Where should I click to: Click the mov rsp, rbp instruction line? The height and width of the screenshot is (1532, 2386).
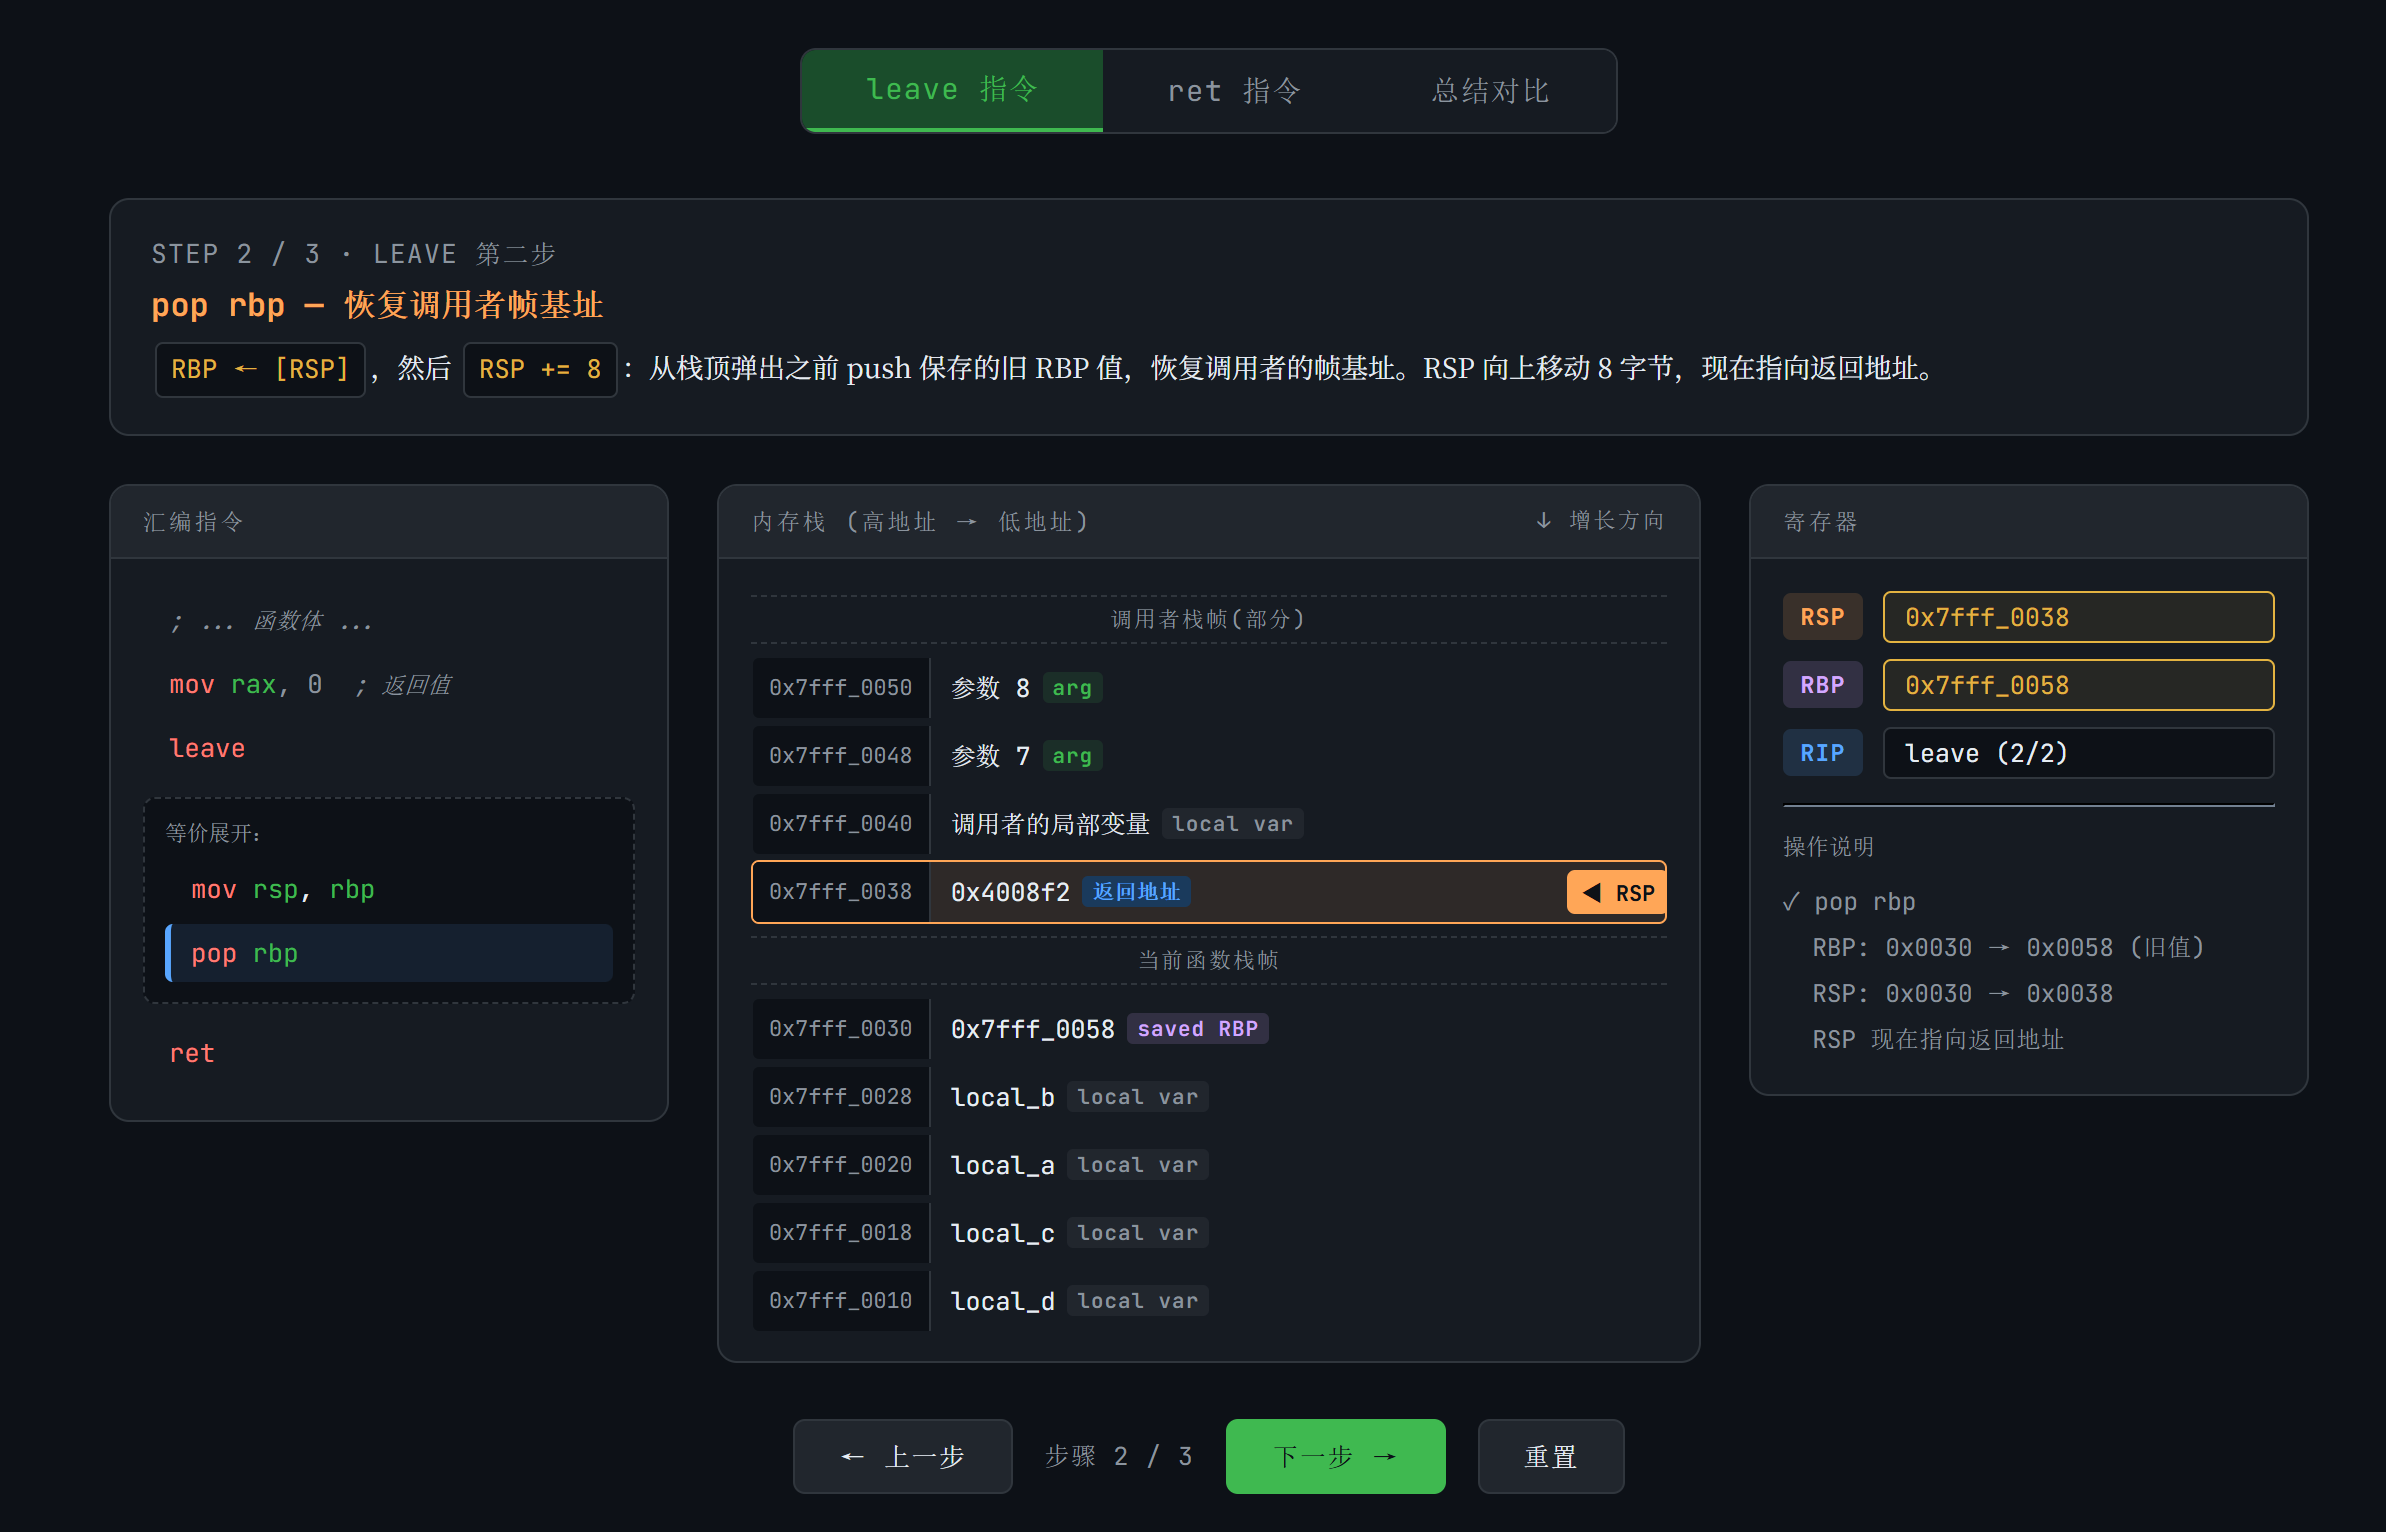click(283, 889)
